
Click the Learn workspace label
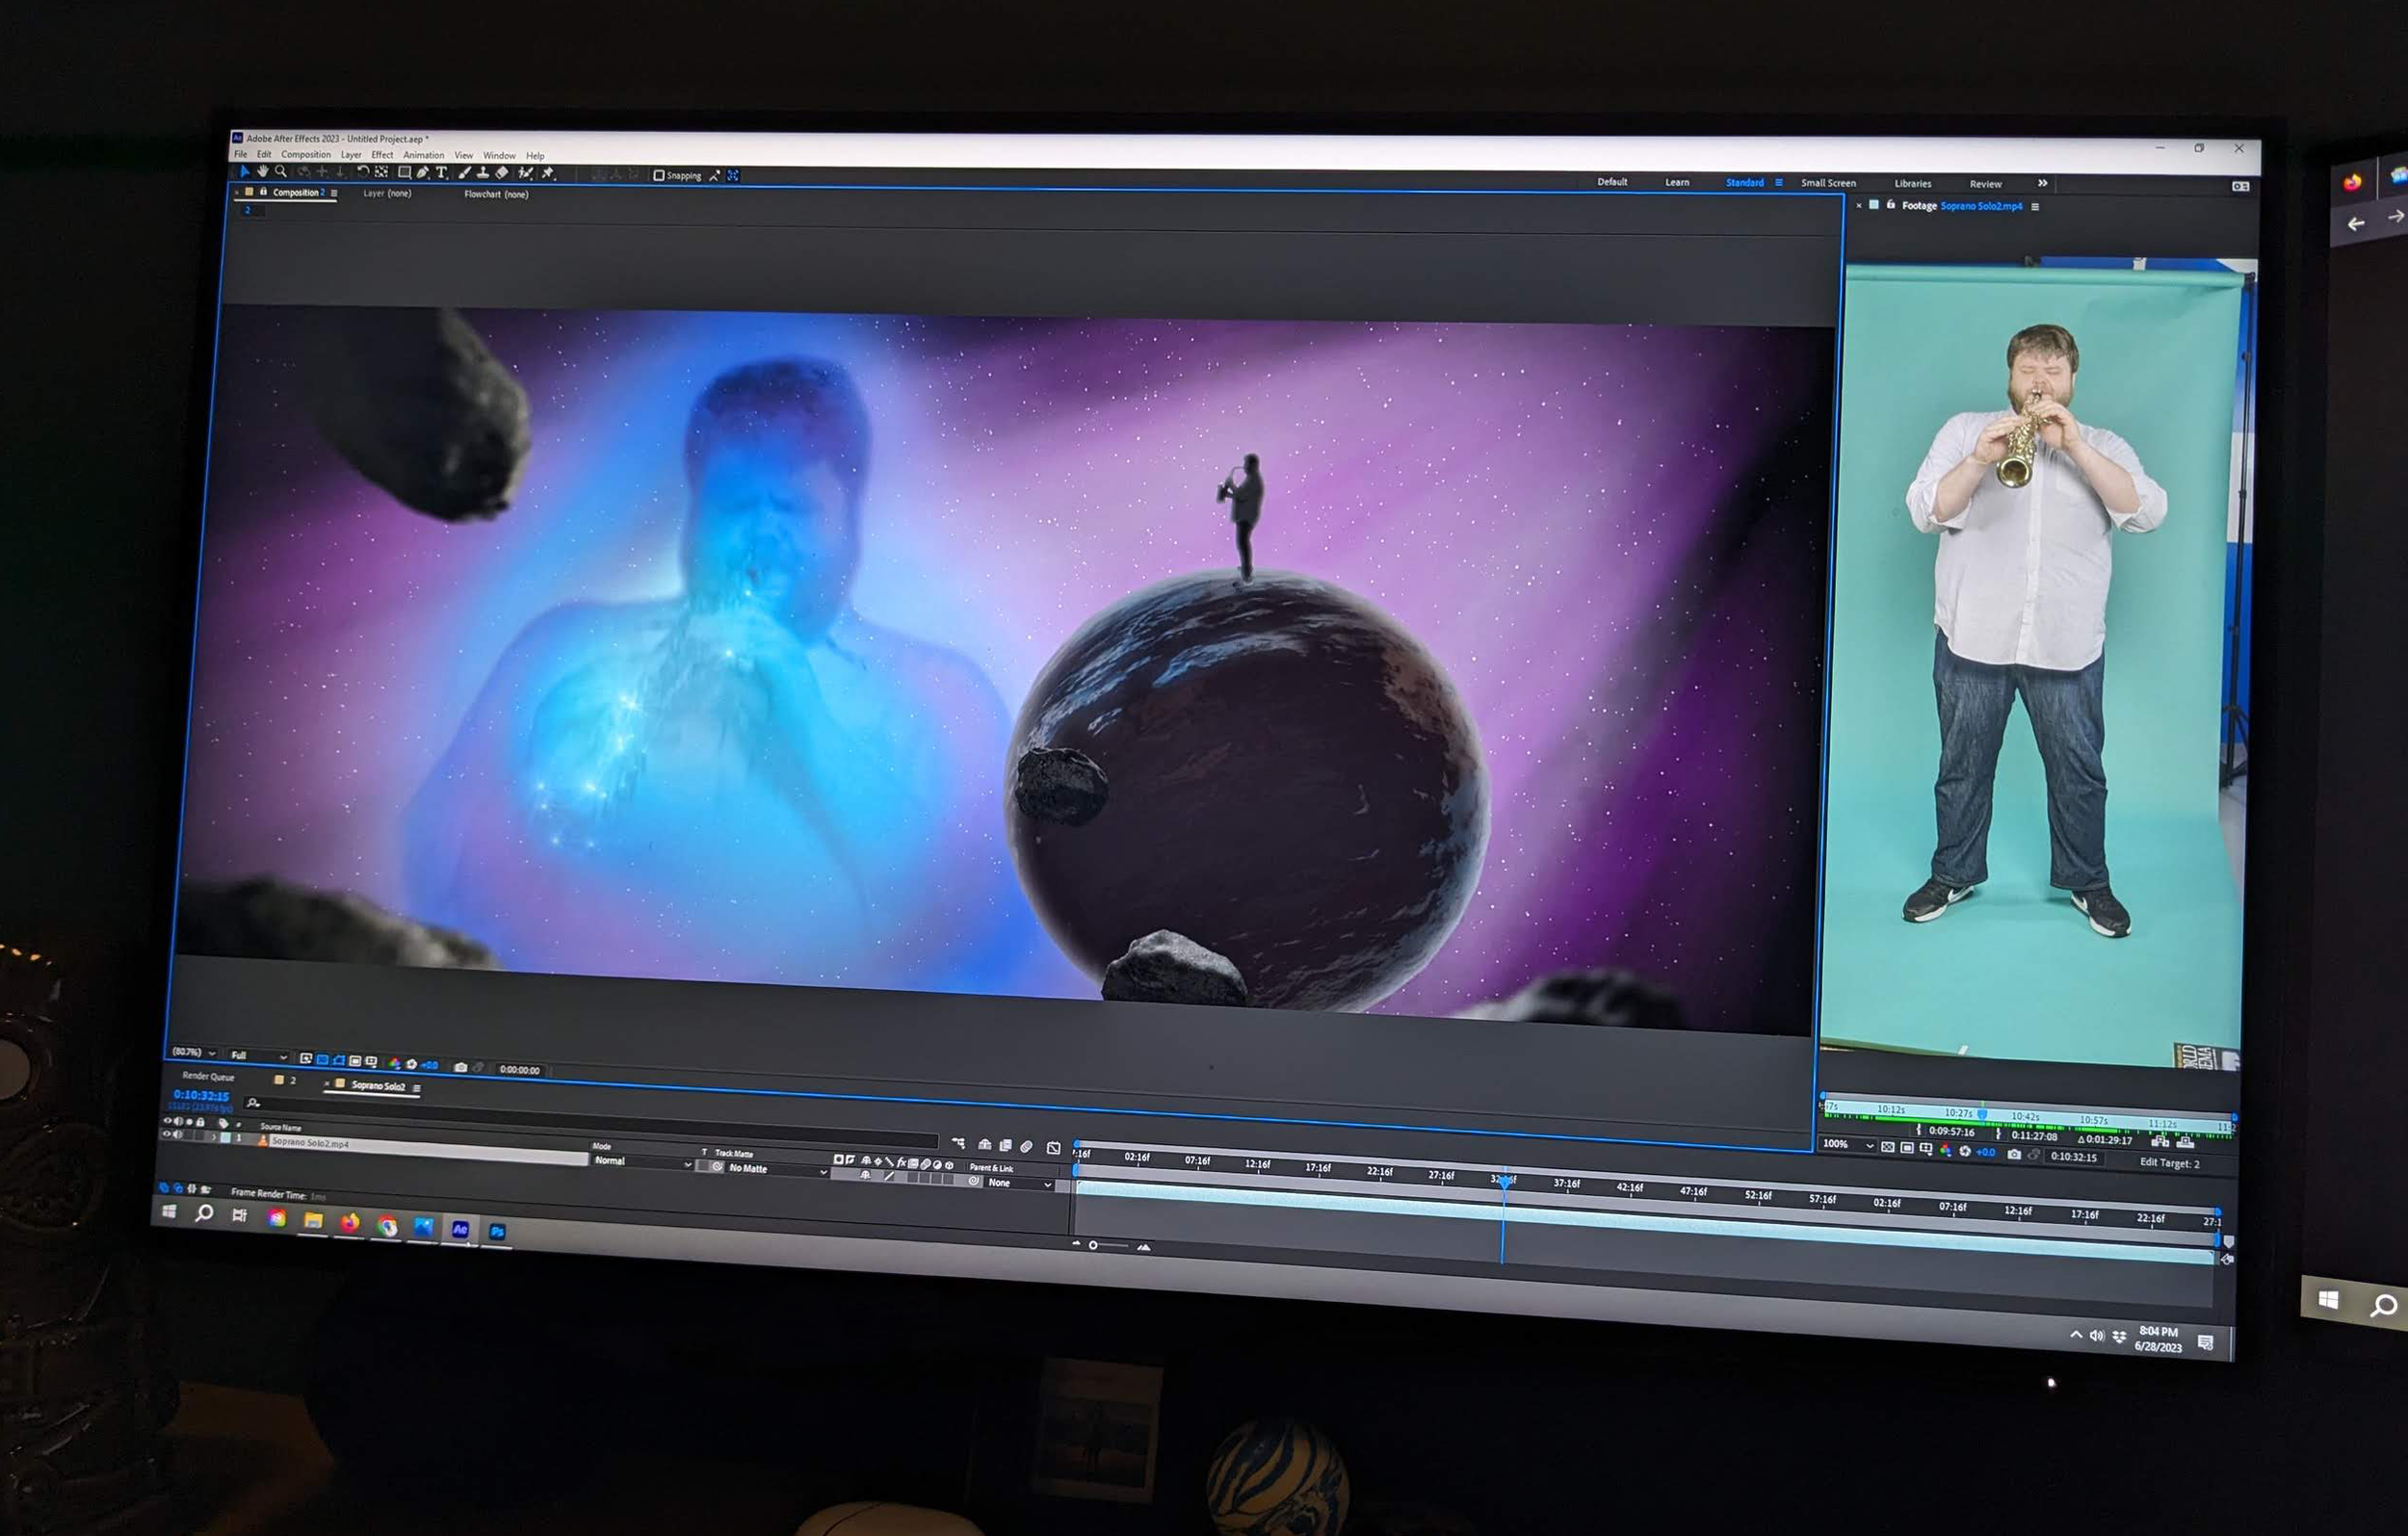pyautogui.click(x=1677, y=182)
